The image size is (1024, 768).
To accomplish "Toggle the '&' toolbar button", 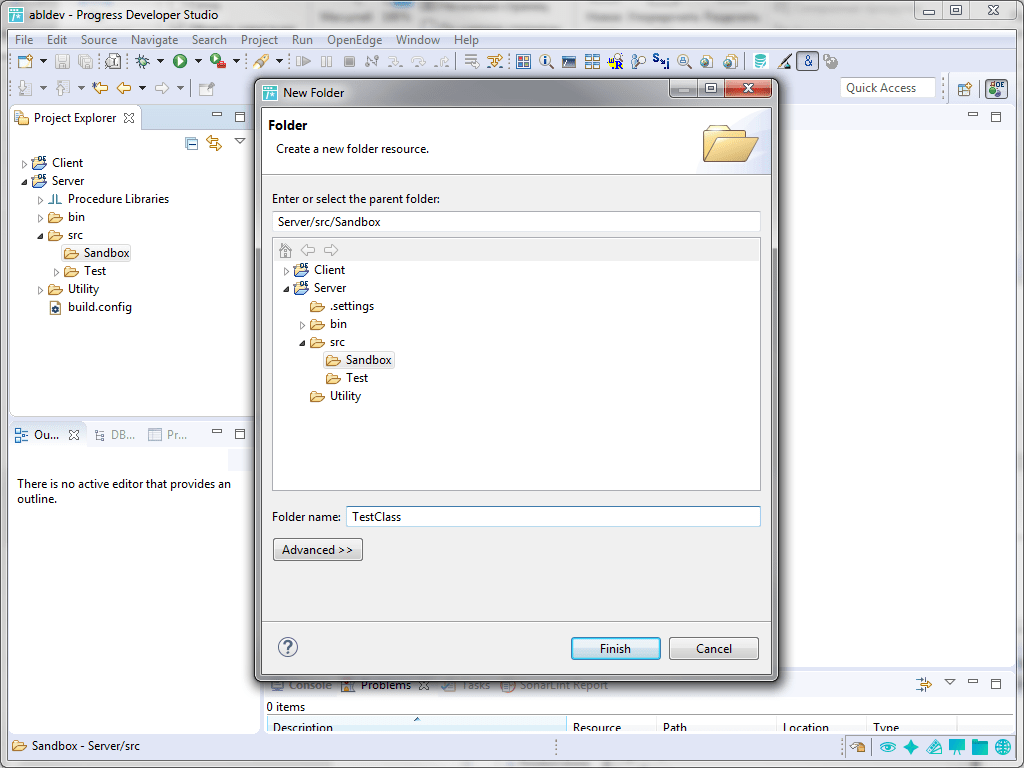I will point(808,61).
